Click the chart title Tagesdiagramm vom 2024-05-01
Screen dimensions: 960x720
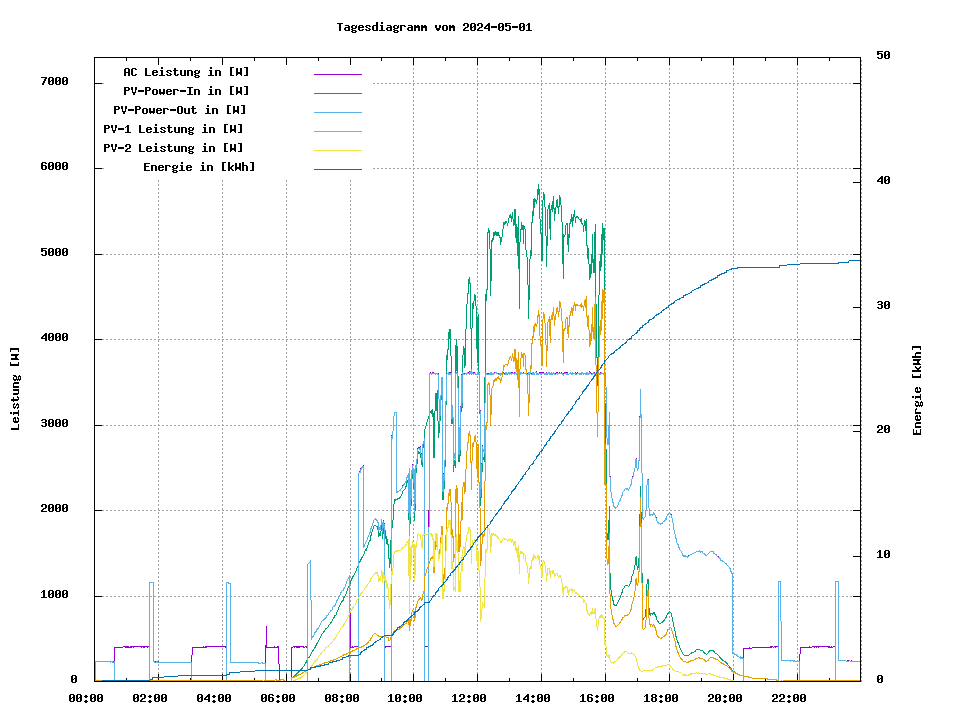coord(434,27)
